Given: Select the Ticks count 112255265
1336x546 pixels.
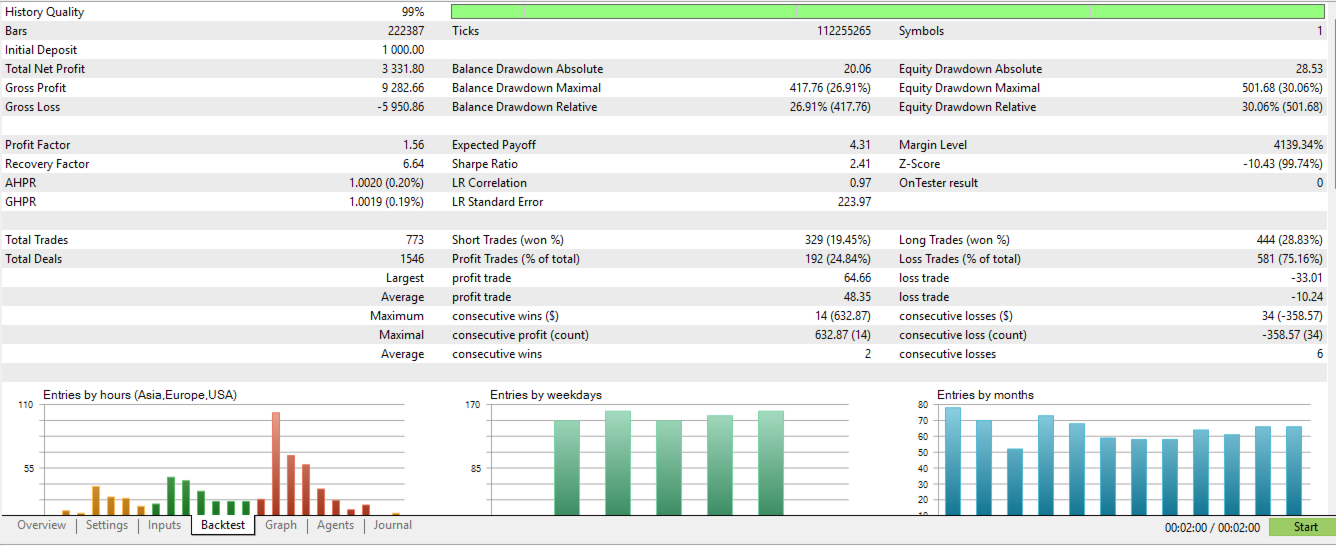Looking at the screenshot, I should coord(844,31).
